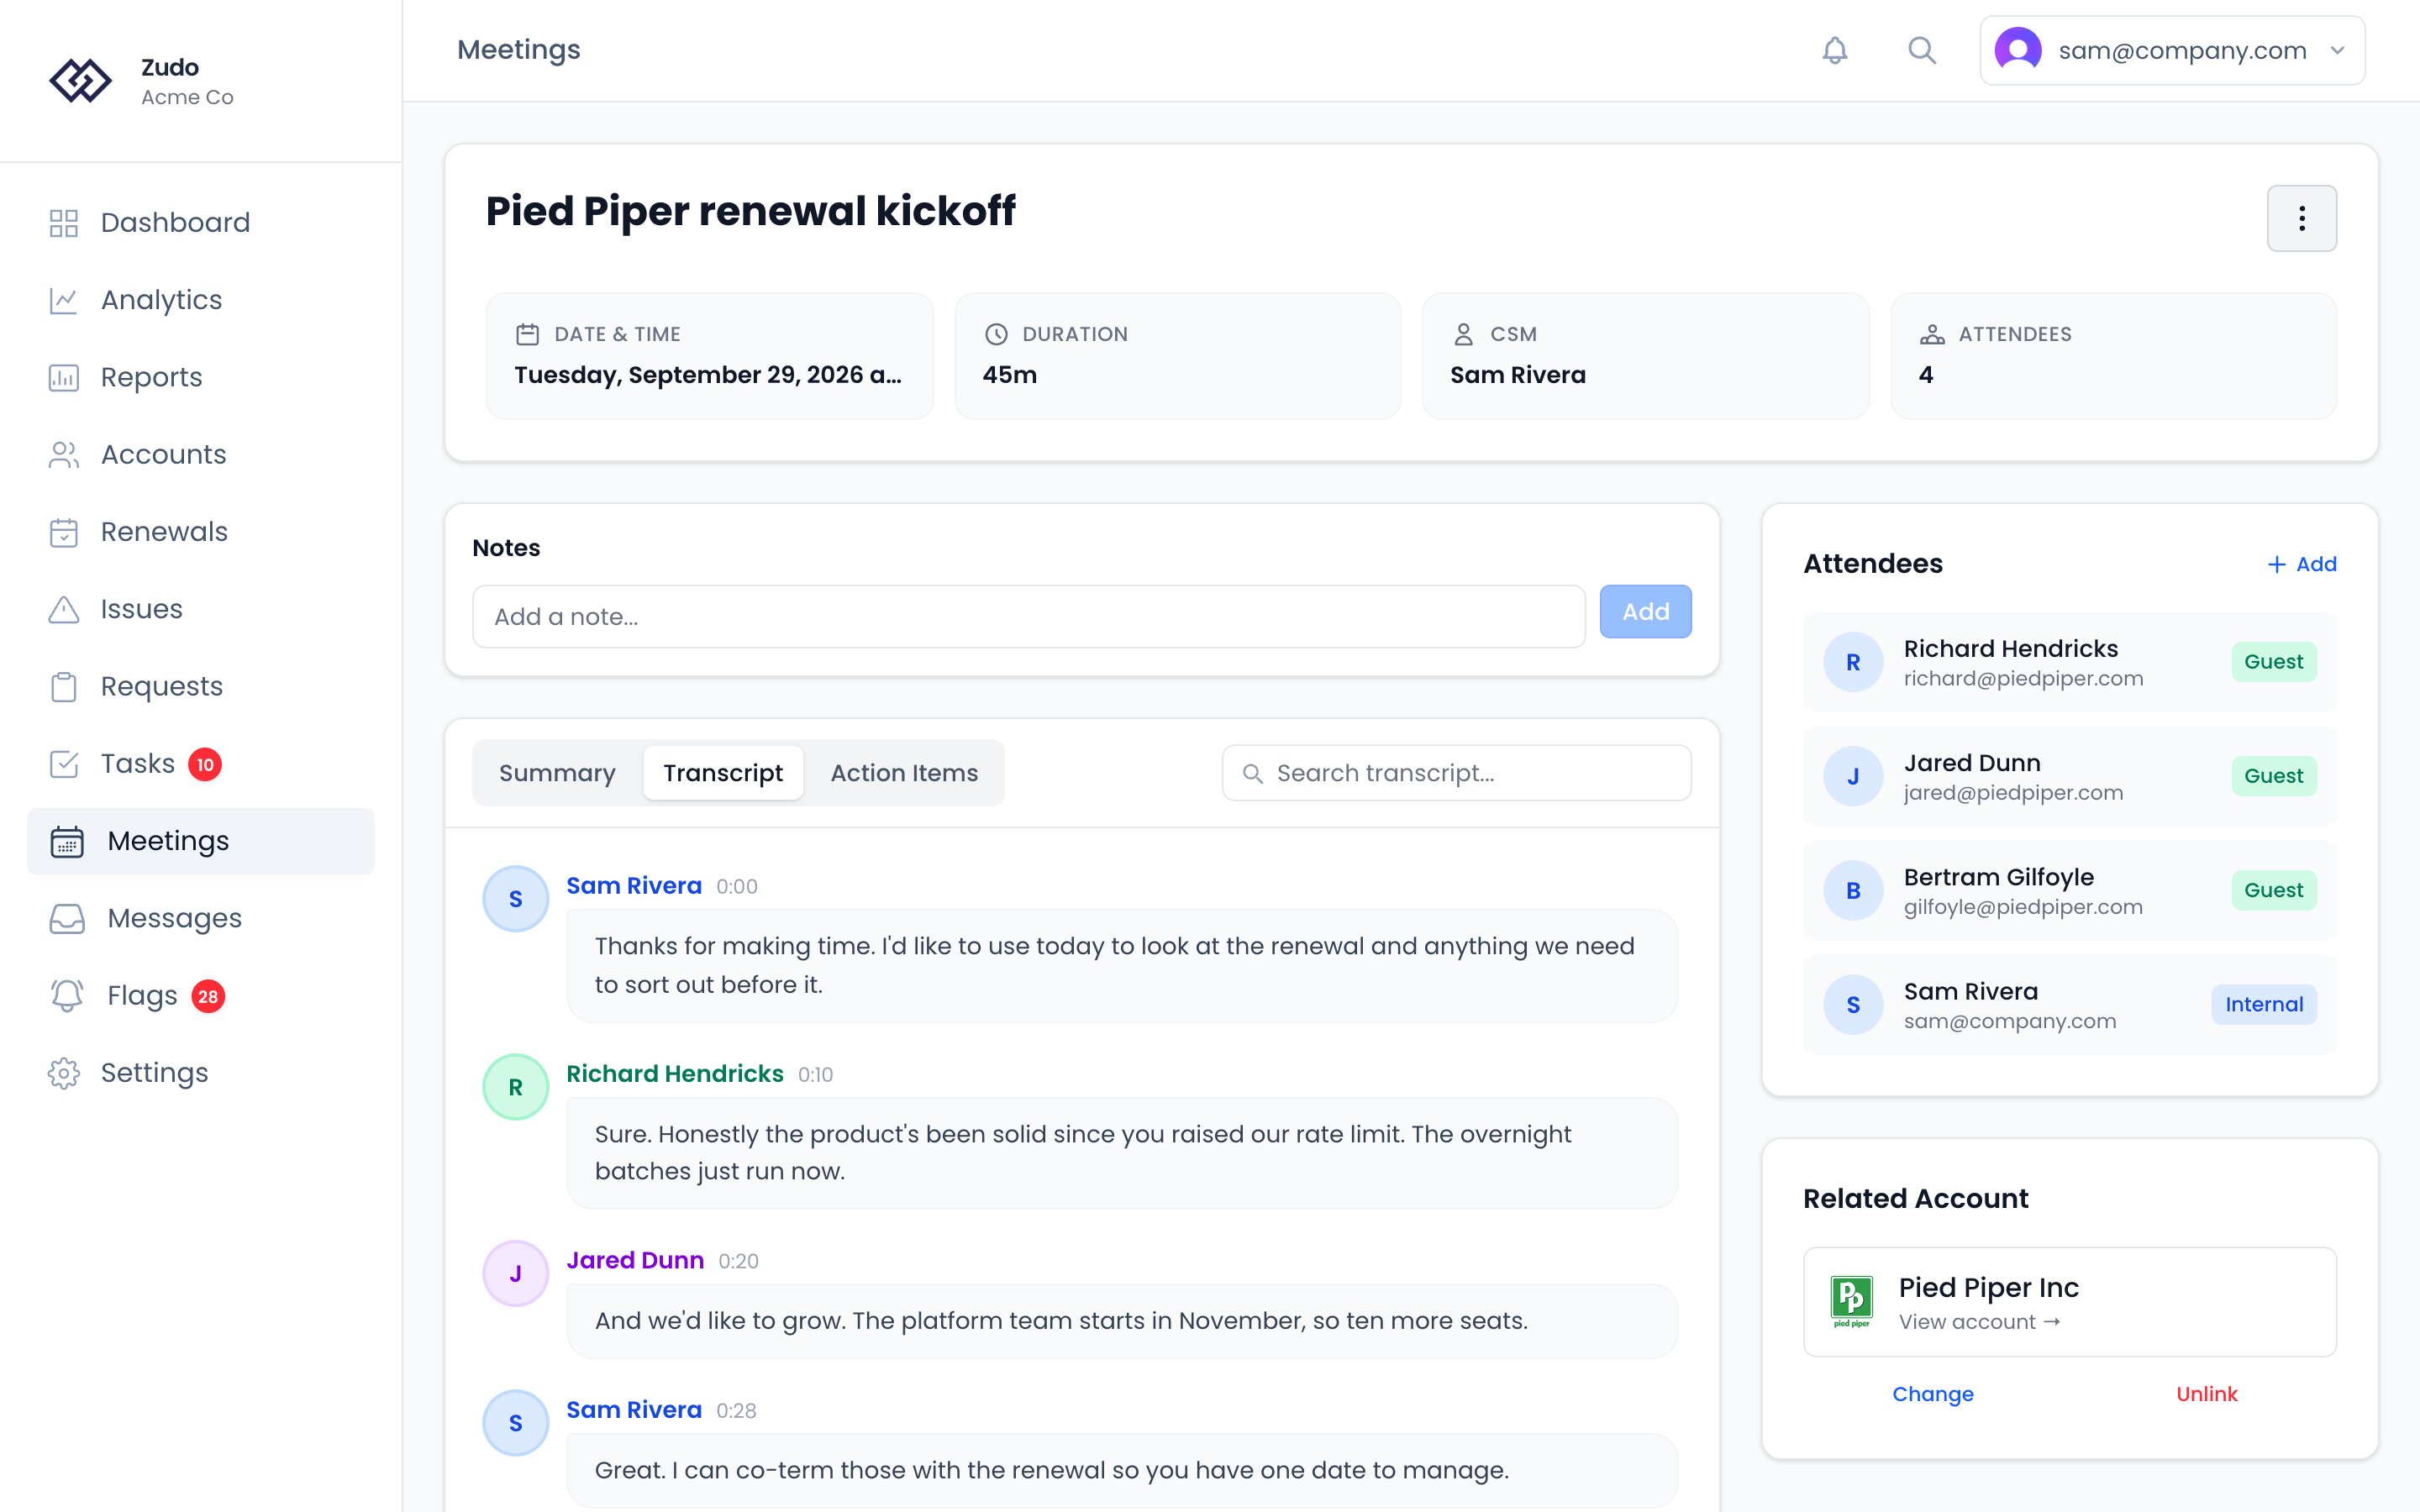
Task: Click the View account link
Action: 1979,1322
